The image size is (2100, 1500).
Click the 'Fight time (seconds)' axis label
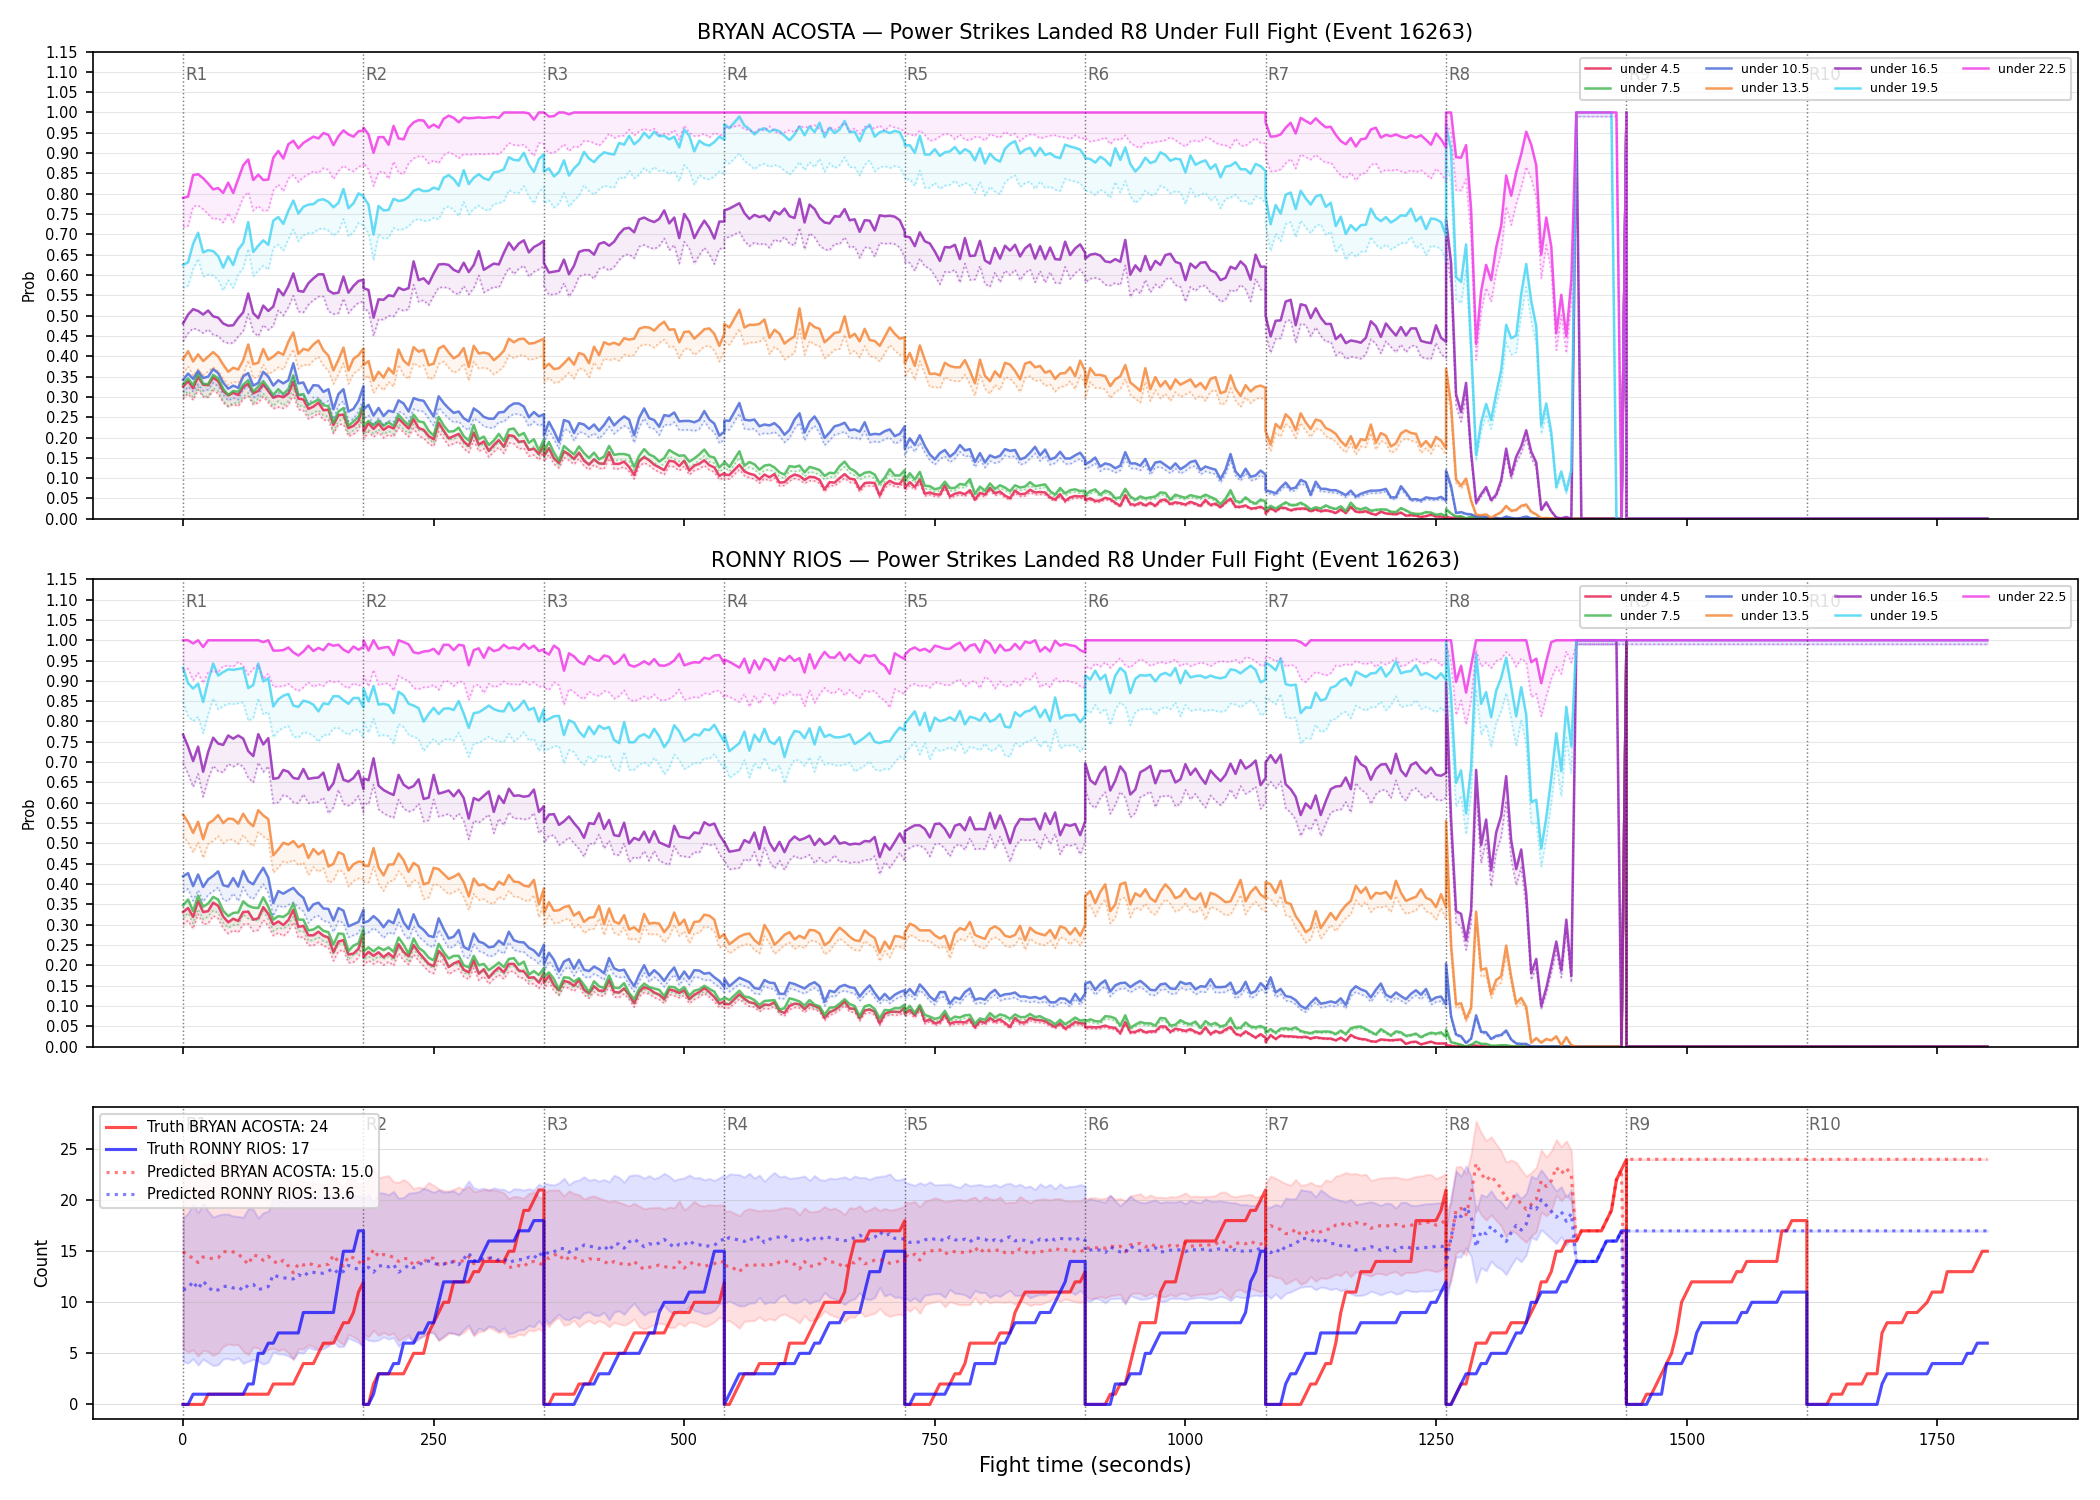click(1085, 1465)
